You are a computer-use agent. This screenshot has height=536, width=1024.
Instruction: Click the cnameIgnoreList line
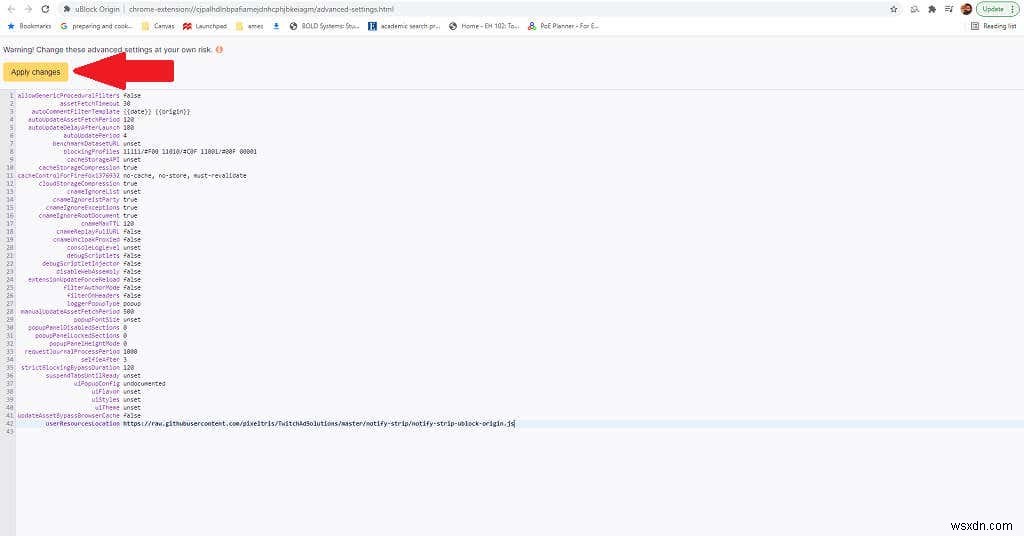click(x=104, y=192)
